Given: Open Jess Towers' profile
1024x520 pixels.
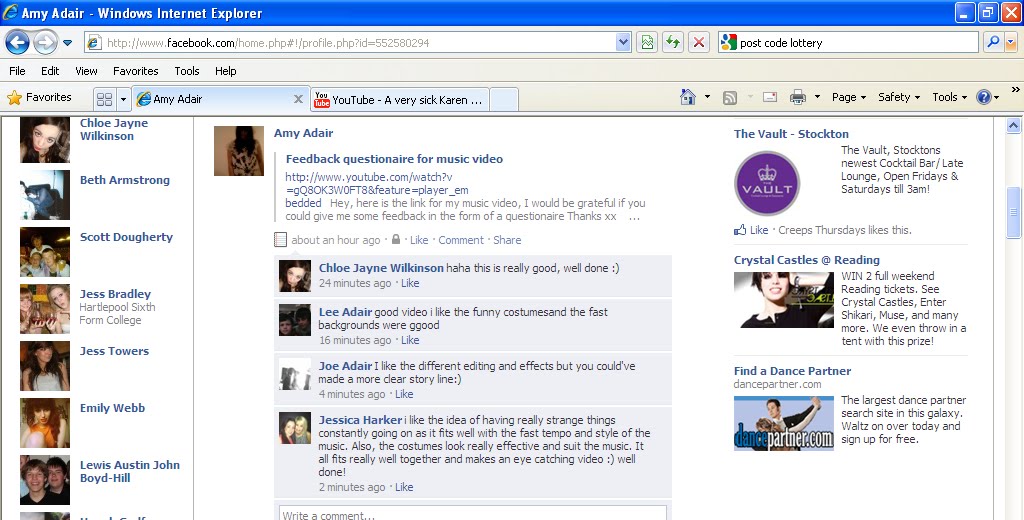Looking at the screenshot, I should tap(114, 351).
